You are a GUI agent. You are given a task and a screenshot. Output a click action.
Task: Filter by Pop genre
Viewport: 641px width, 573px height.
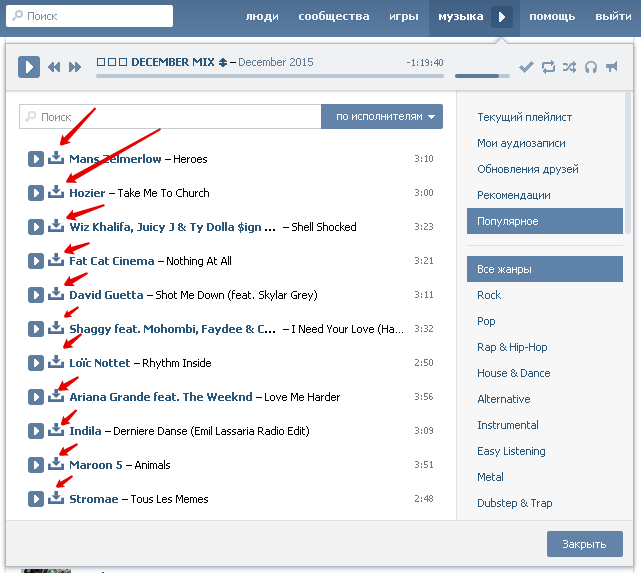tap(486, 321)
